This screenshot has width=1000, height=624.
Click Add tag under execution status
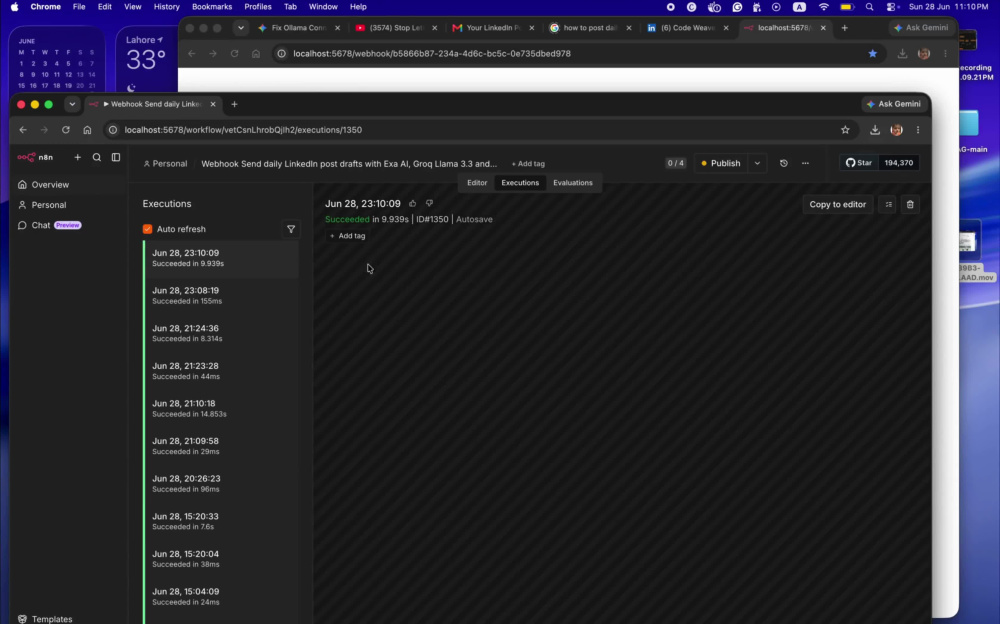348,236
